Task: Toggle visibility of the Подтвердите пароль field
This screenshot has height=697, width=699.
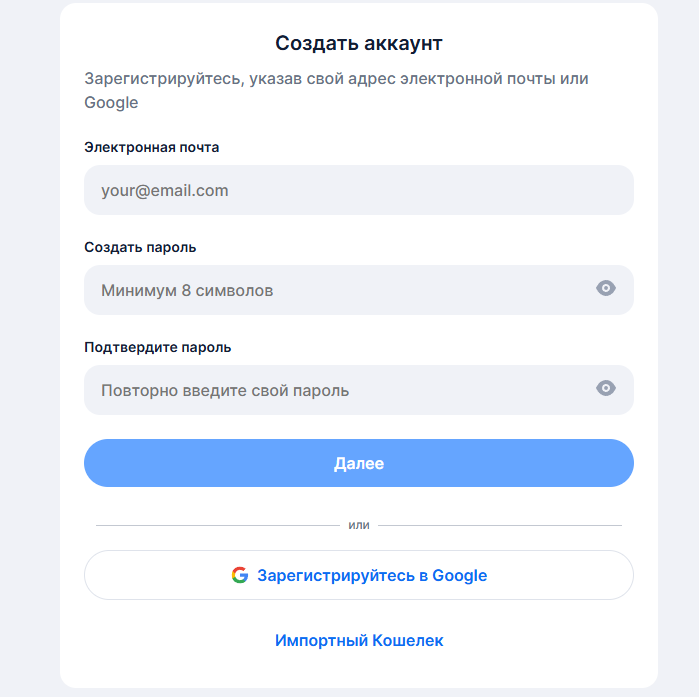Action: pos(606,389)
